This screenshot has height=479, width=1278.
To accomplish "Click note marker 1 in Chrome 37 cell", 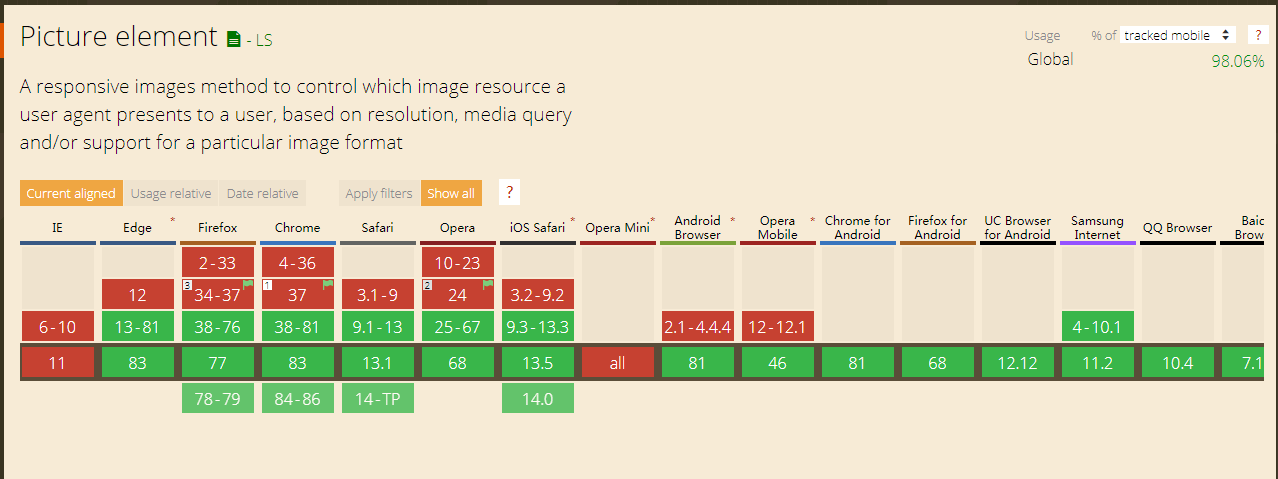I will tap(267, 285).
